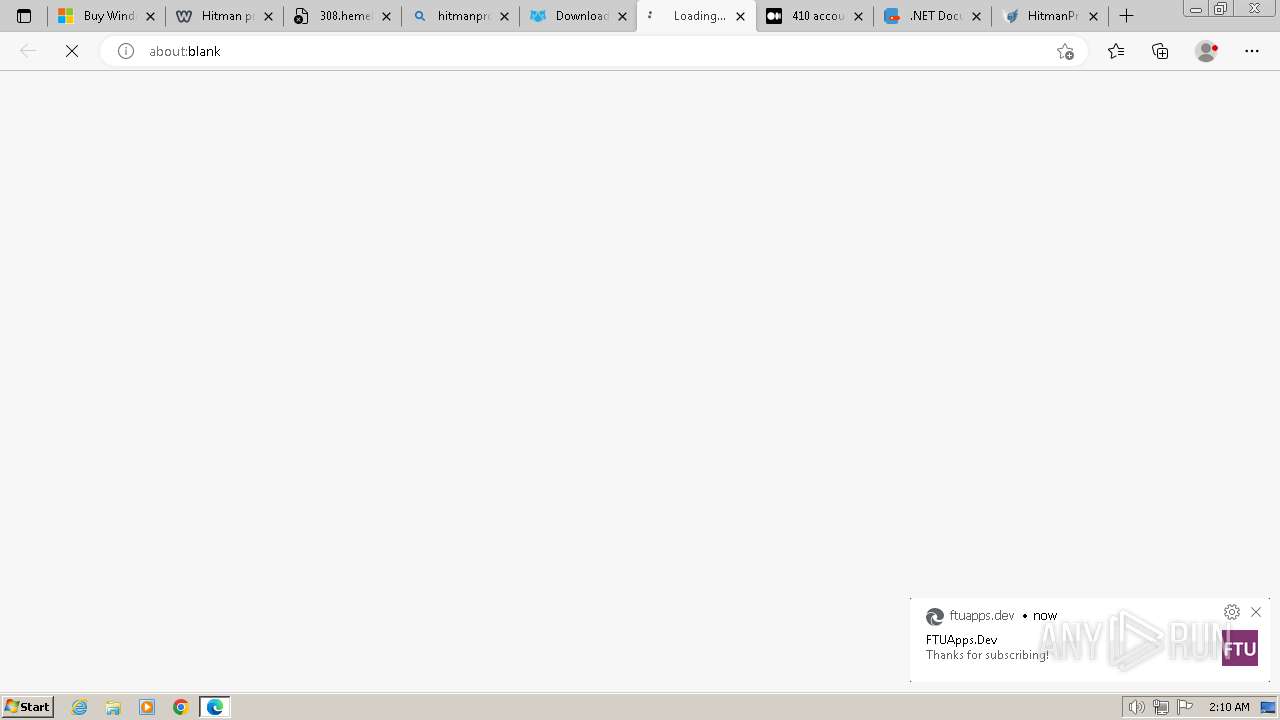Viewport: 1280px width, 720px height.
Task: Open the Start menu
Action: 27,707
